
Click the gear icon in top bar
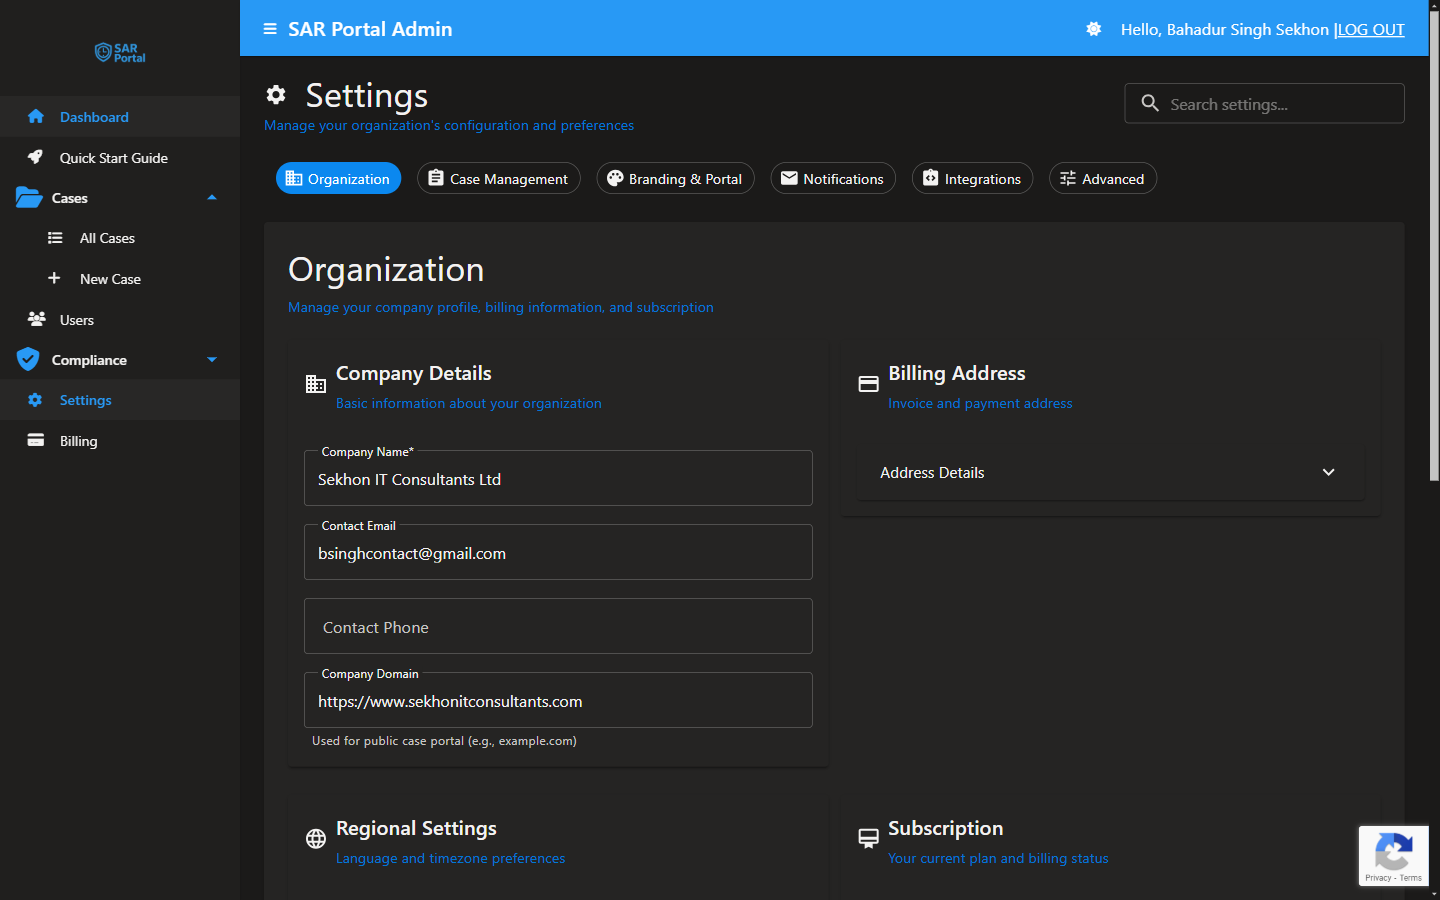(1092, 29)
